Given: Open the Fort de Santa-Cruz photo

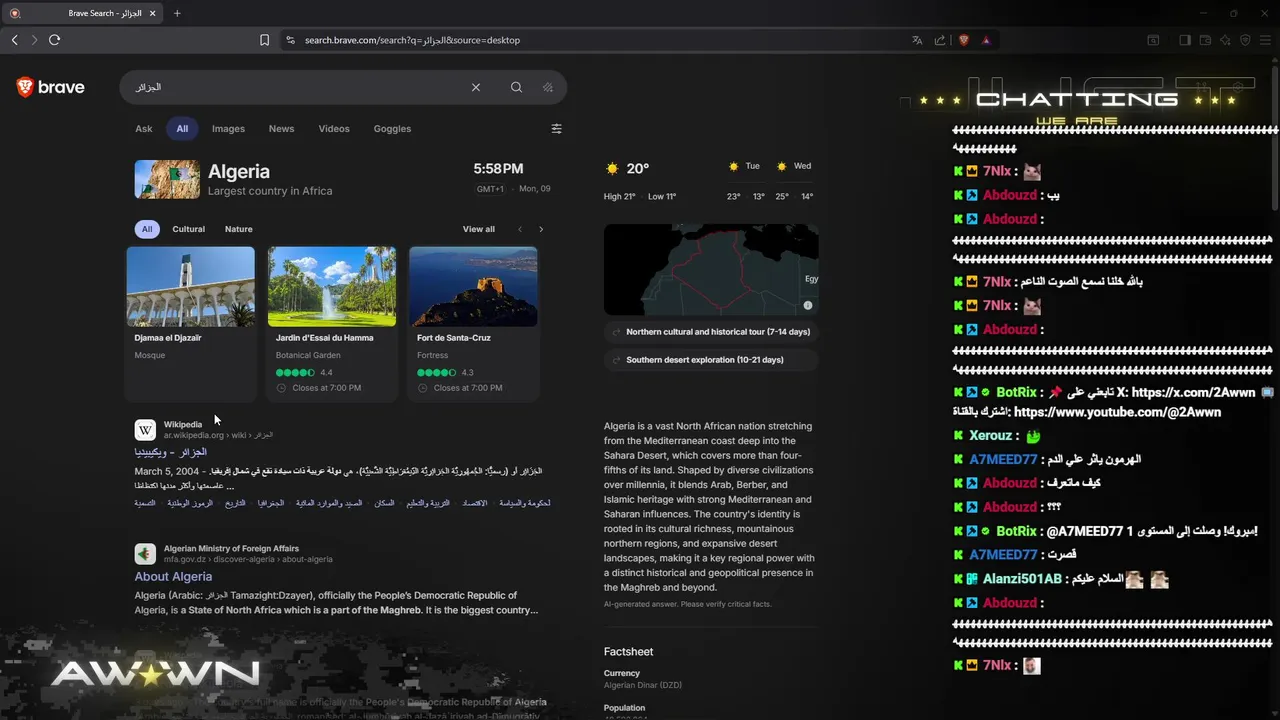Looking at the screenshot, I should (x=473, y=286).
